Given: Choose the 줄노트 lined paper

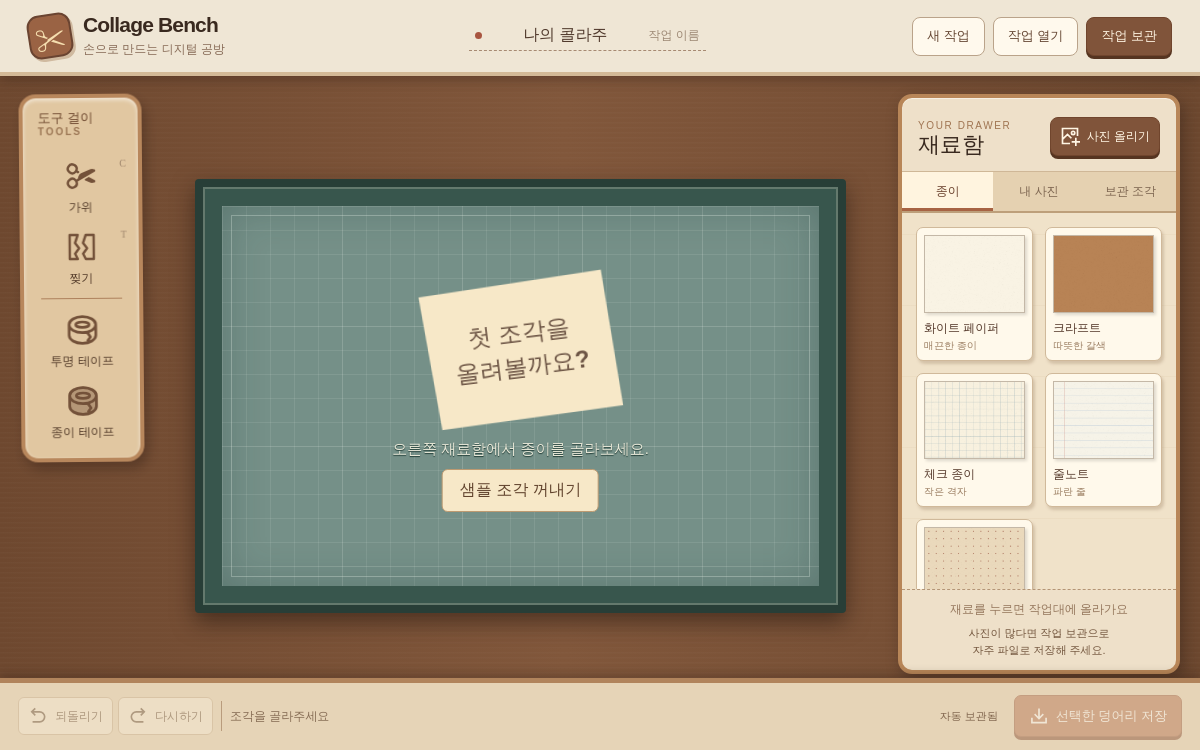Looking at the screenshot, I should [1103, 440].
